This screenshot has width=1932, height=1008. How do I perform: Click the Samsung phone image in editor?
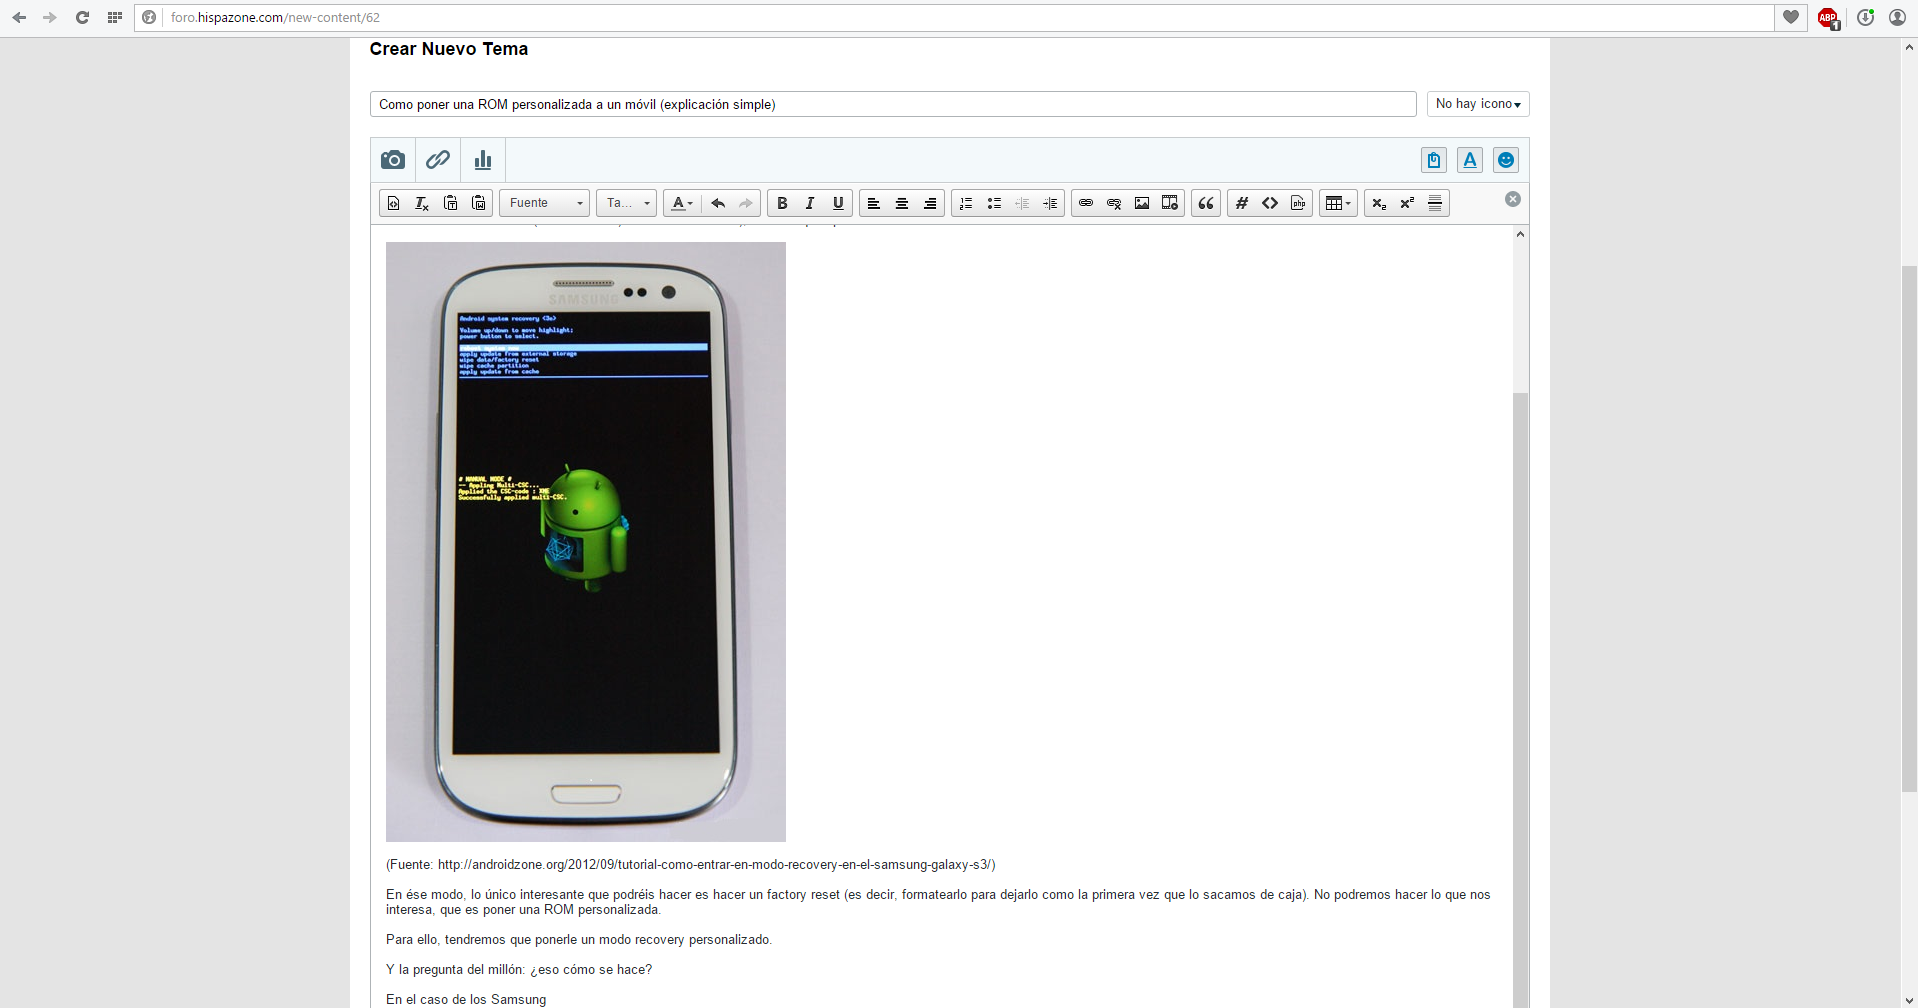(586, 542)
